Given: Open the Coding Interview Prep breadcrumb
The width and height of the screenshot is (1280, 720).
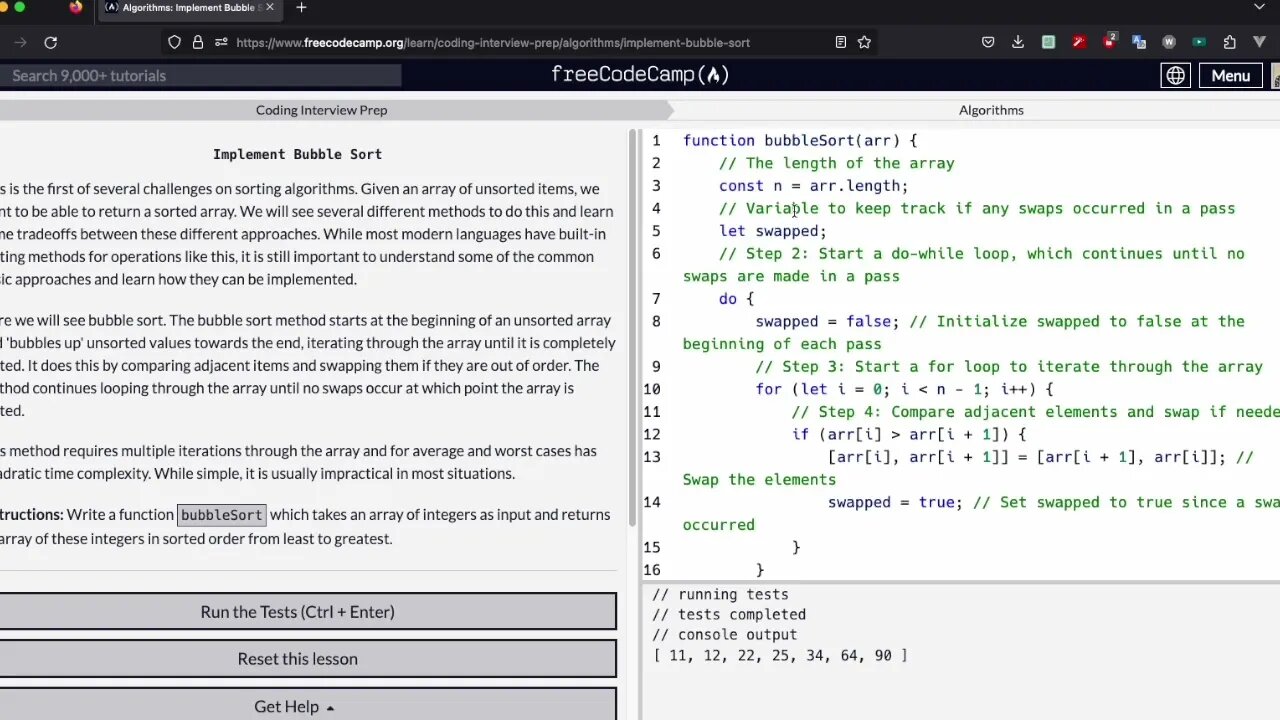Looking at the screenshot, I should point(321,110).
